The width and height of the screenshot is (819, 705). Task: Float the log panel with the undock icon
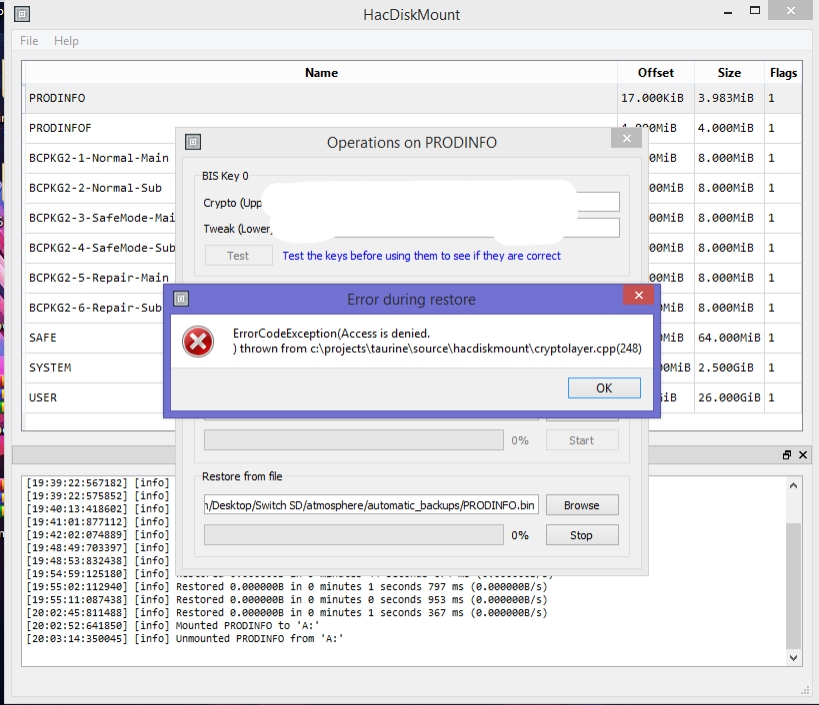click(787, 455)
